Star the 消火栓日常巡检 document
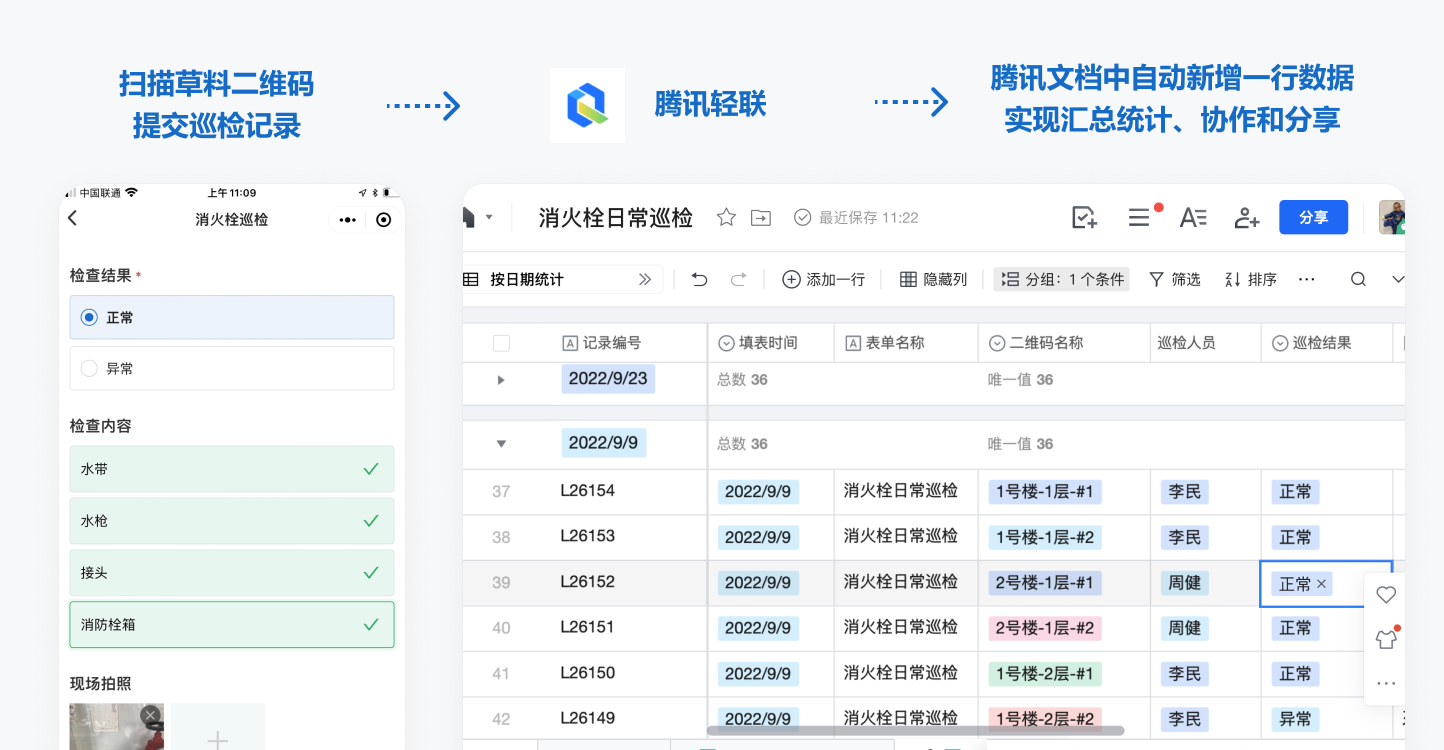The height and width of the screenshot is (750, 1444). (726, 217)
